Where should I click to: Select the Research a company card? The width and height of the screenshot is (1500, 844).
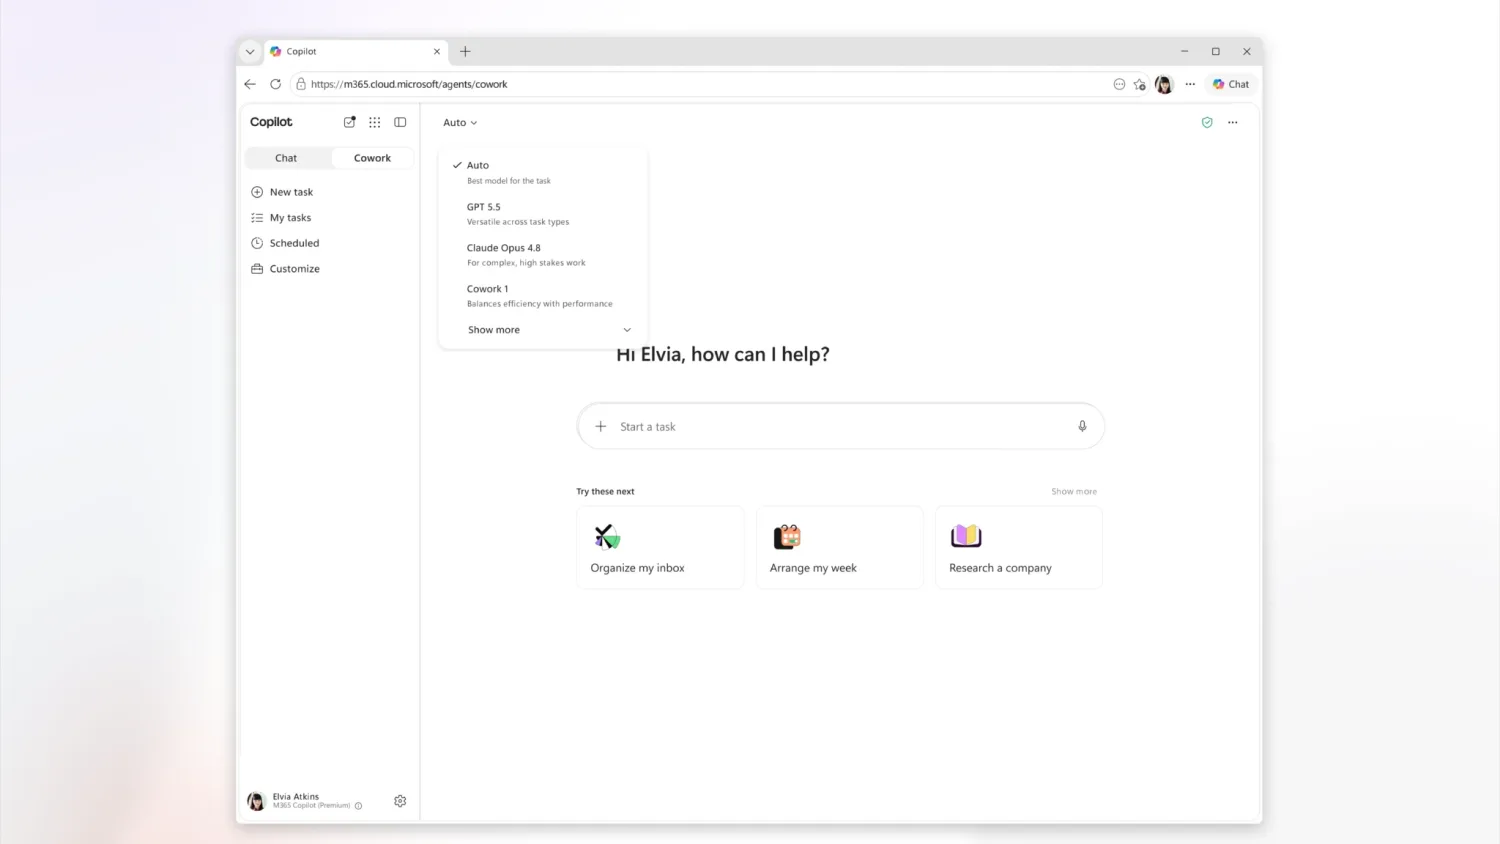(1018, 547)
